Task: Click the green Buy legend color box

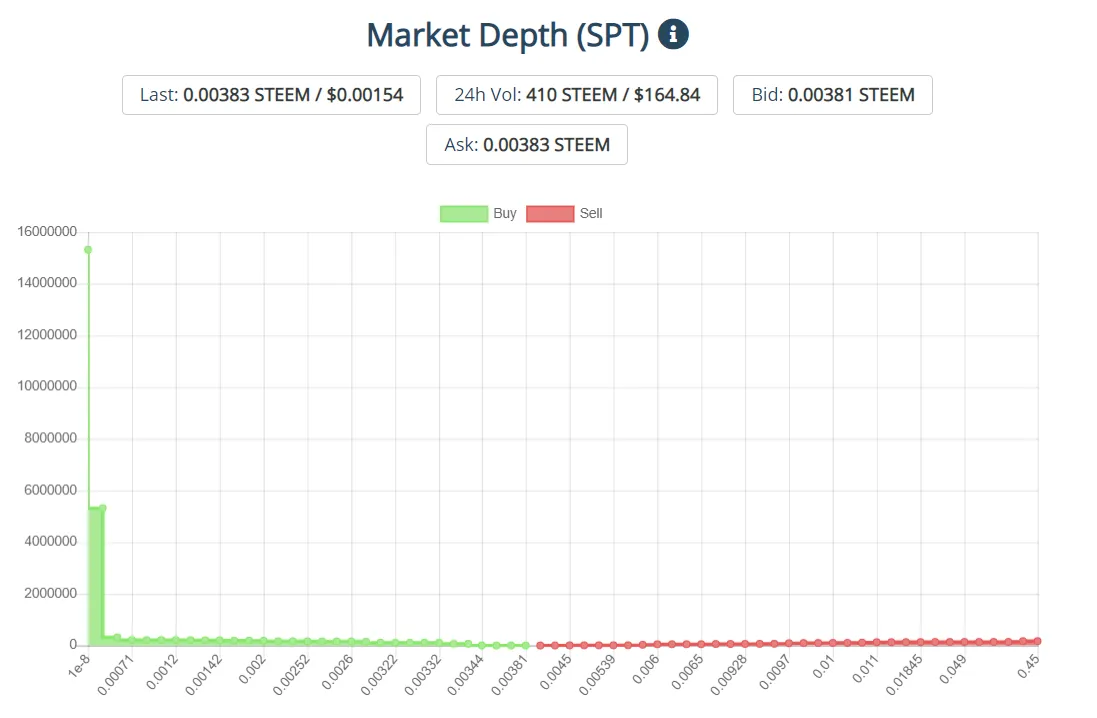Action: point(463,213)
